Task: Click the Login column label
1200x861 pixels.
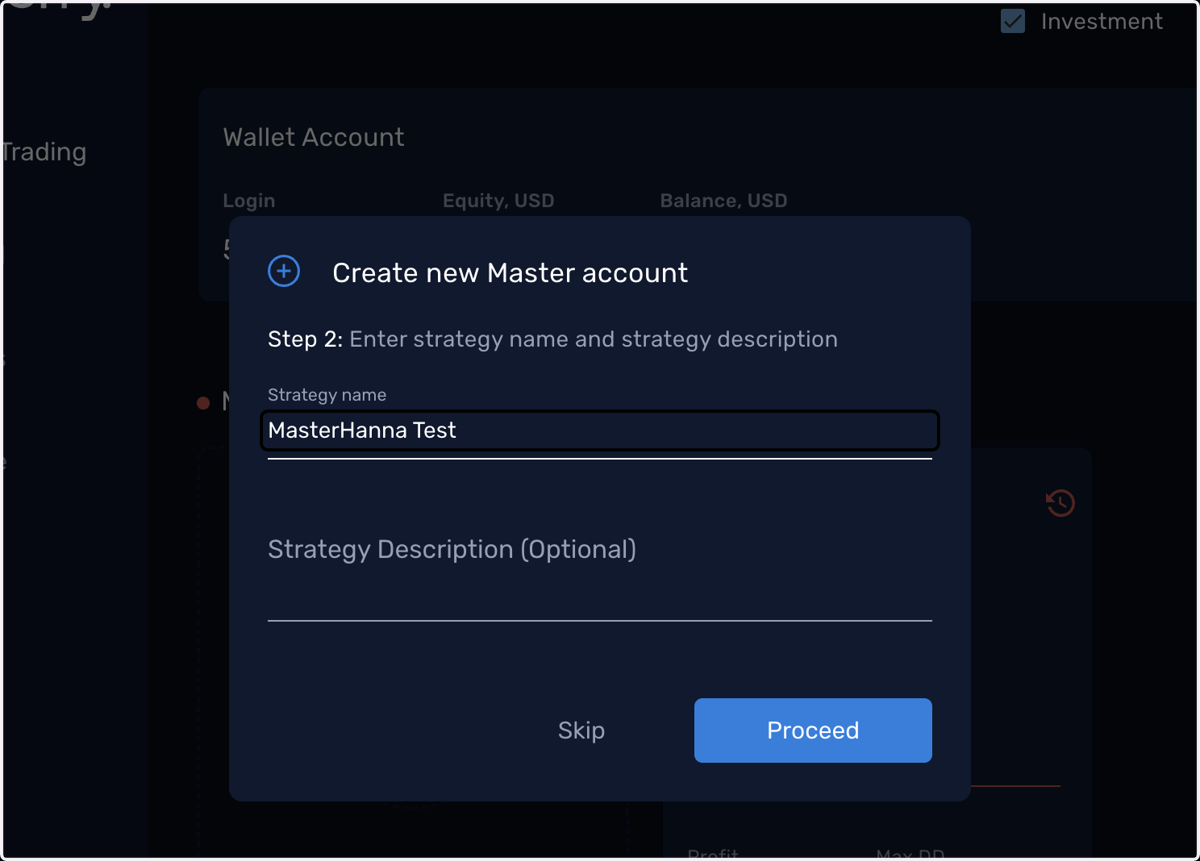Action: (249, 200)
